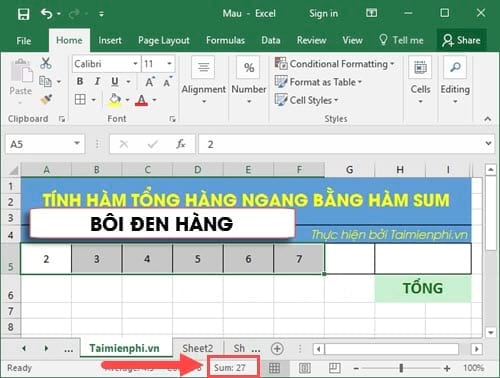
Task: Switch to the Sheet2 tab
Action: point(197,348)
